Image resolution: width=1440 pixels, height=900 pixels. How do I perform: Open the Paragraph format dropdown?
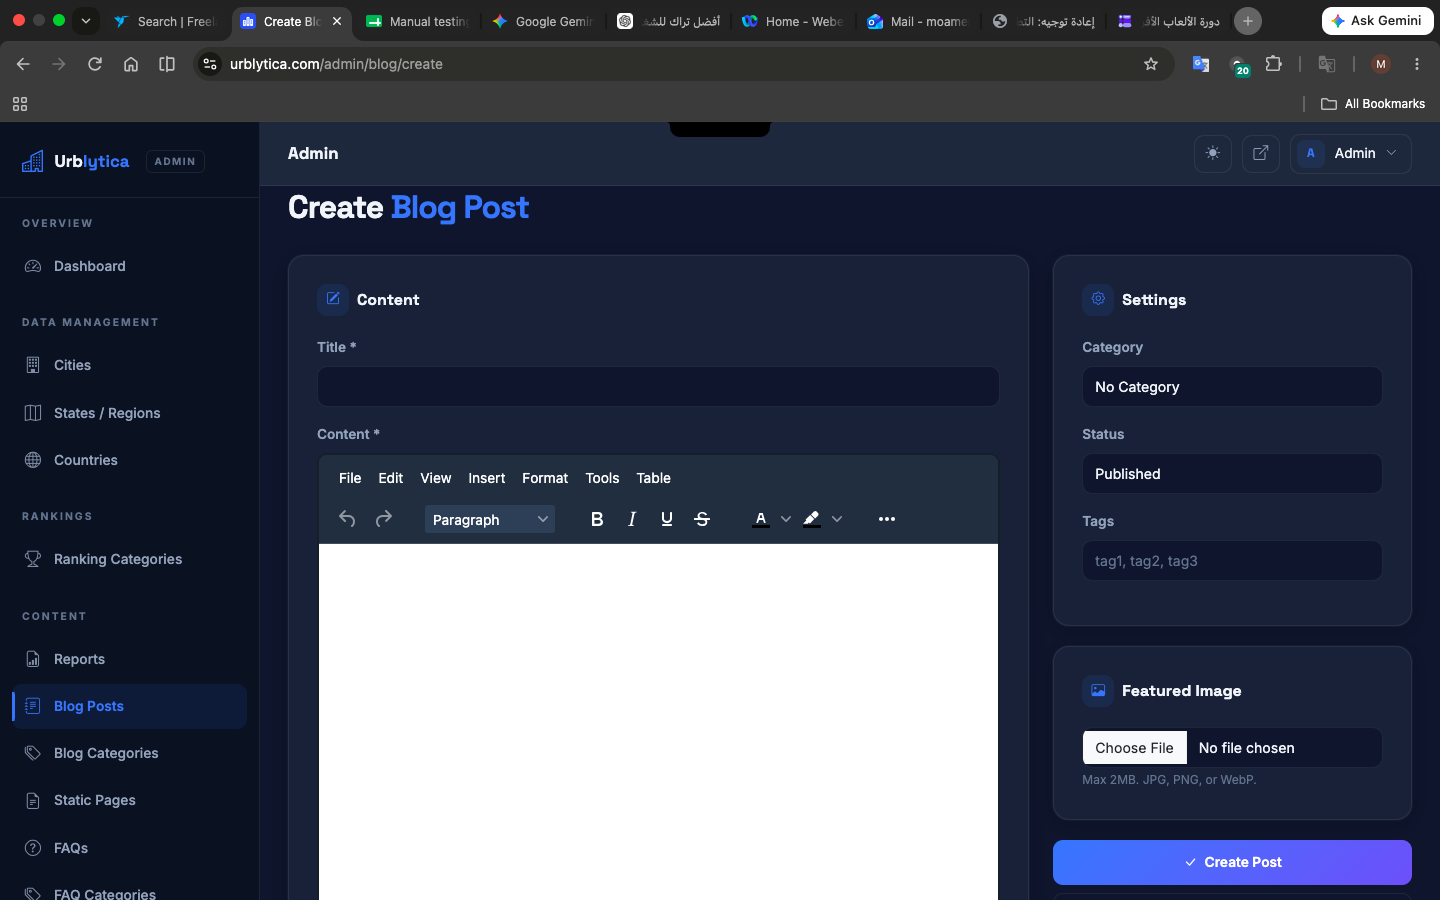coord(490,519)
